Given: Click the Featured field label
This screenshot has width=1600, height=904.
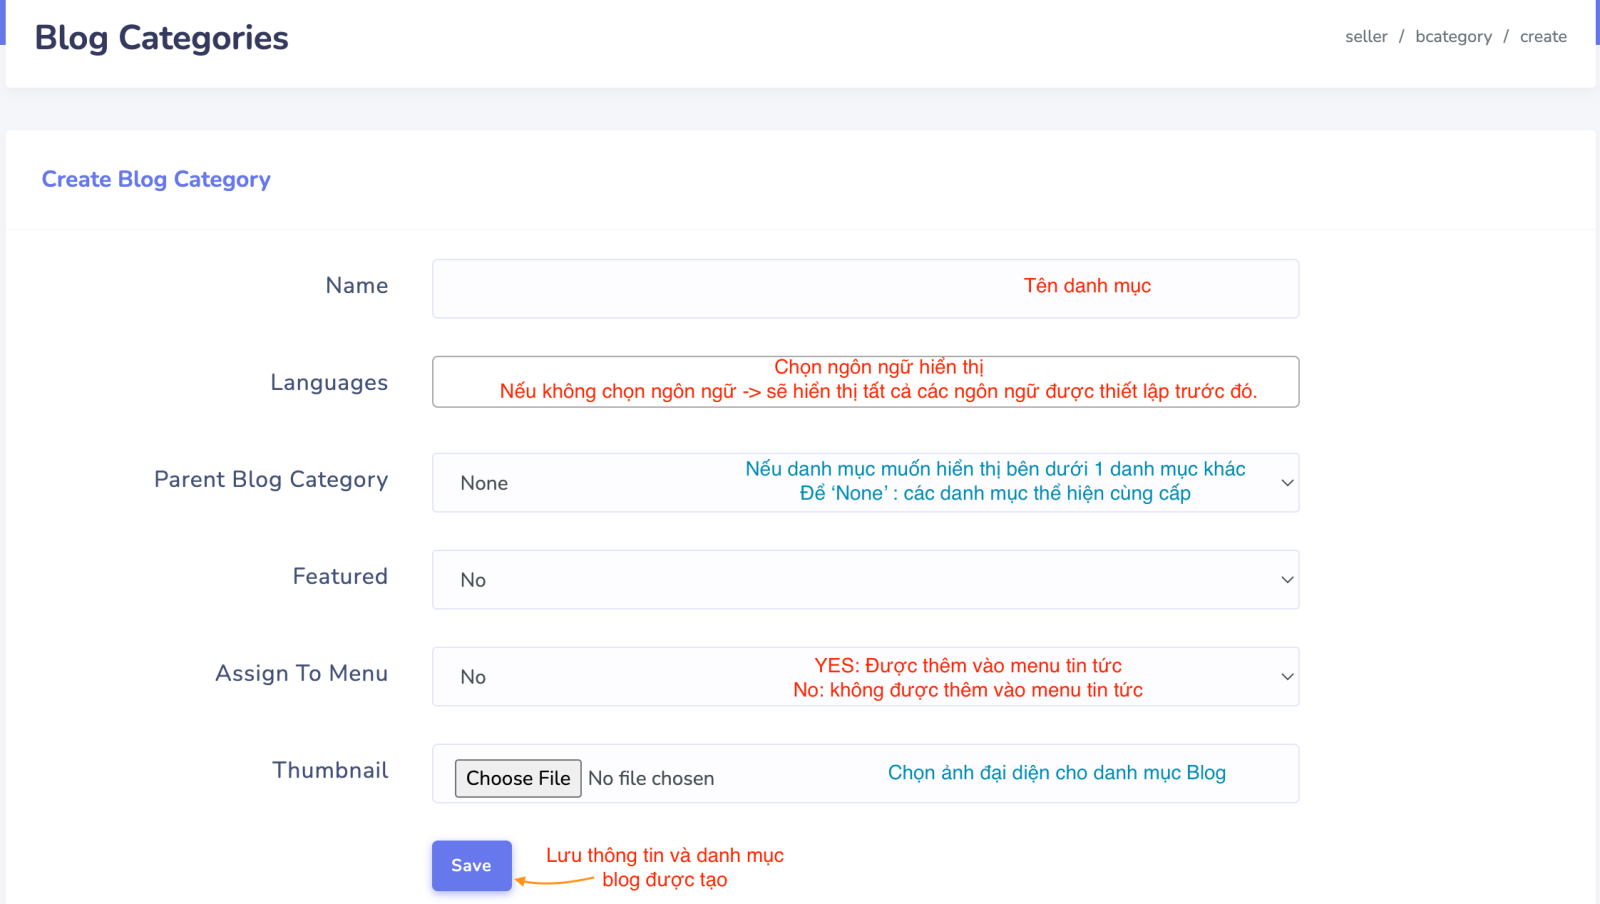Looking at the screenshot, I should tap(340, 577).
